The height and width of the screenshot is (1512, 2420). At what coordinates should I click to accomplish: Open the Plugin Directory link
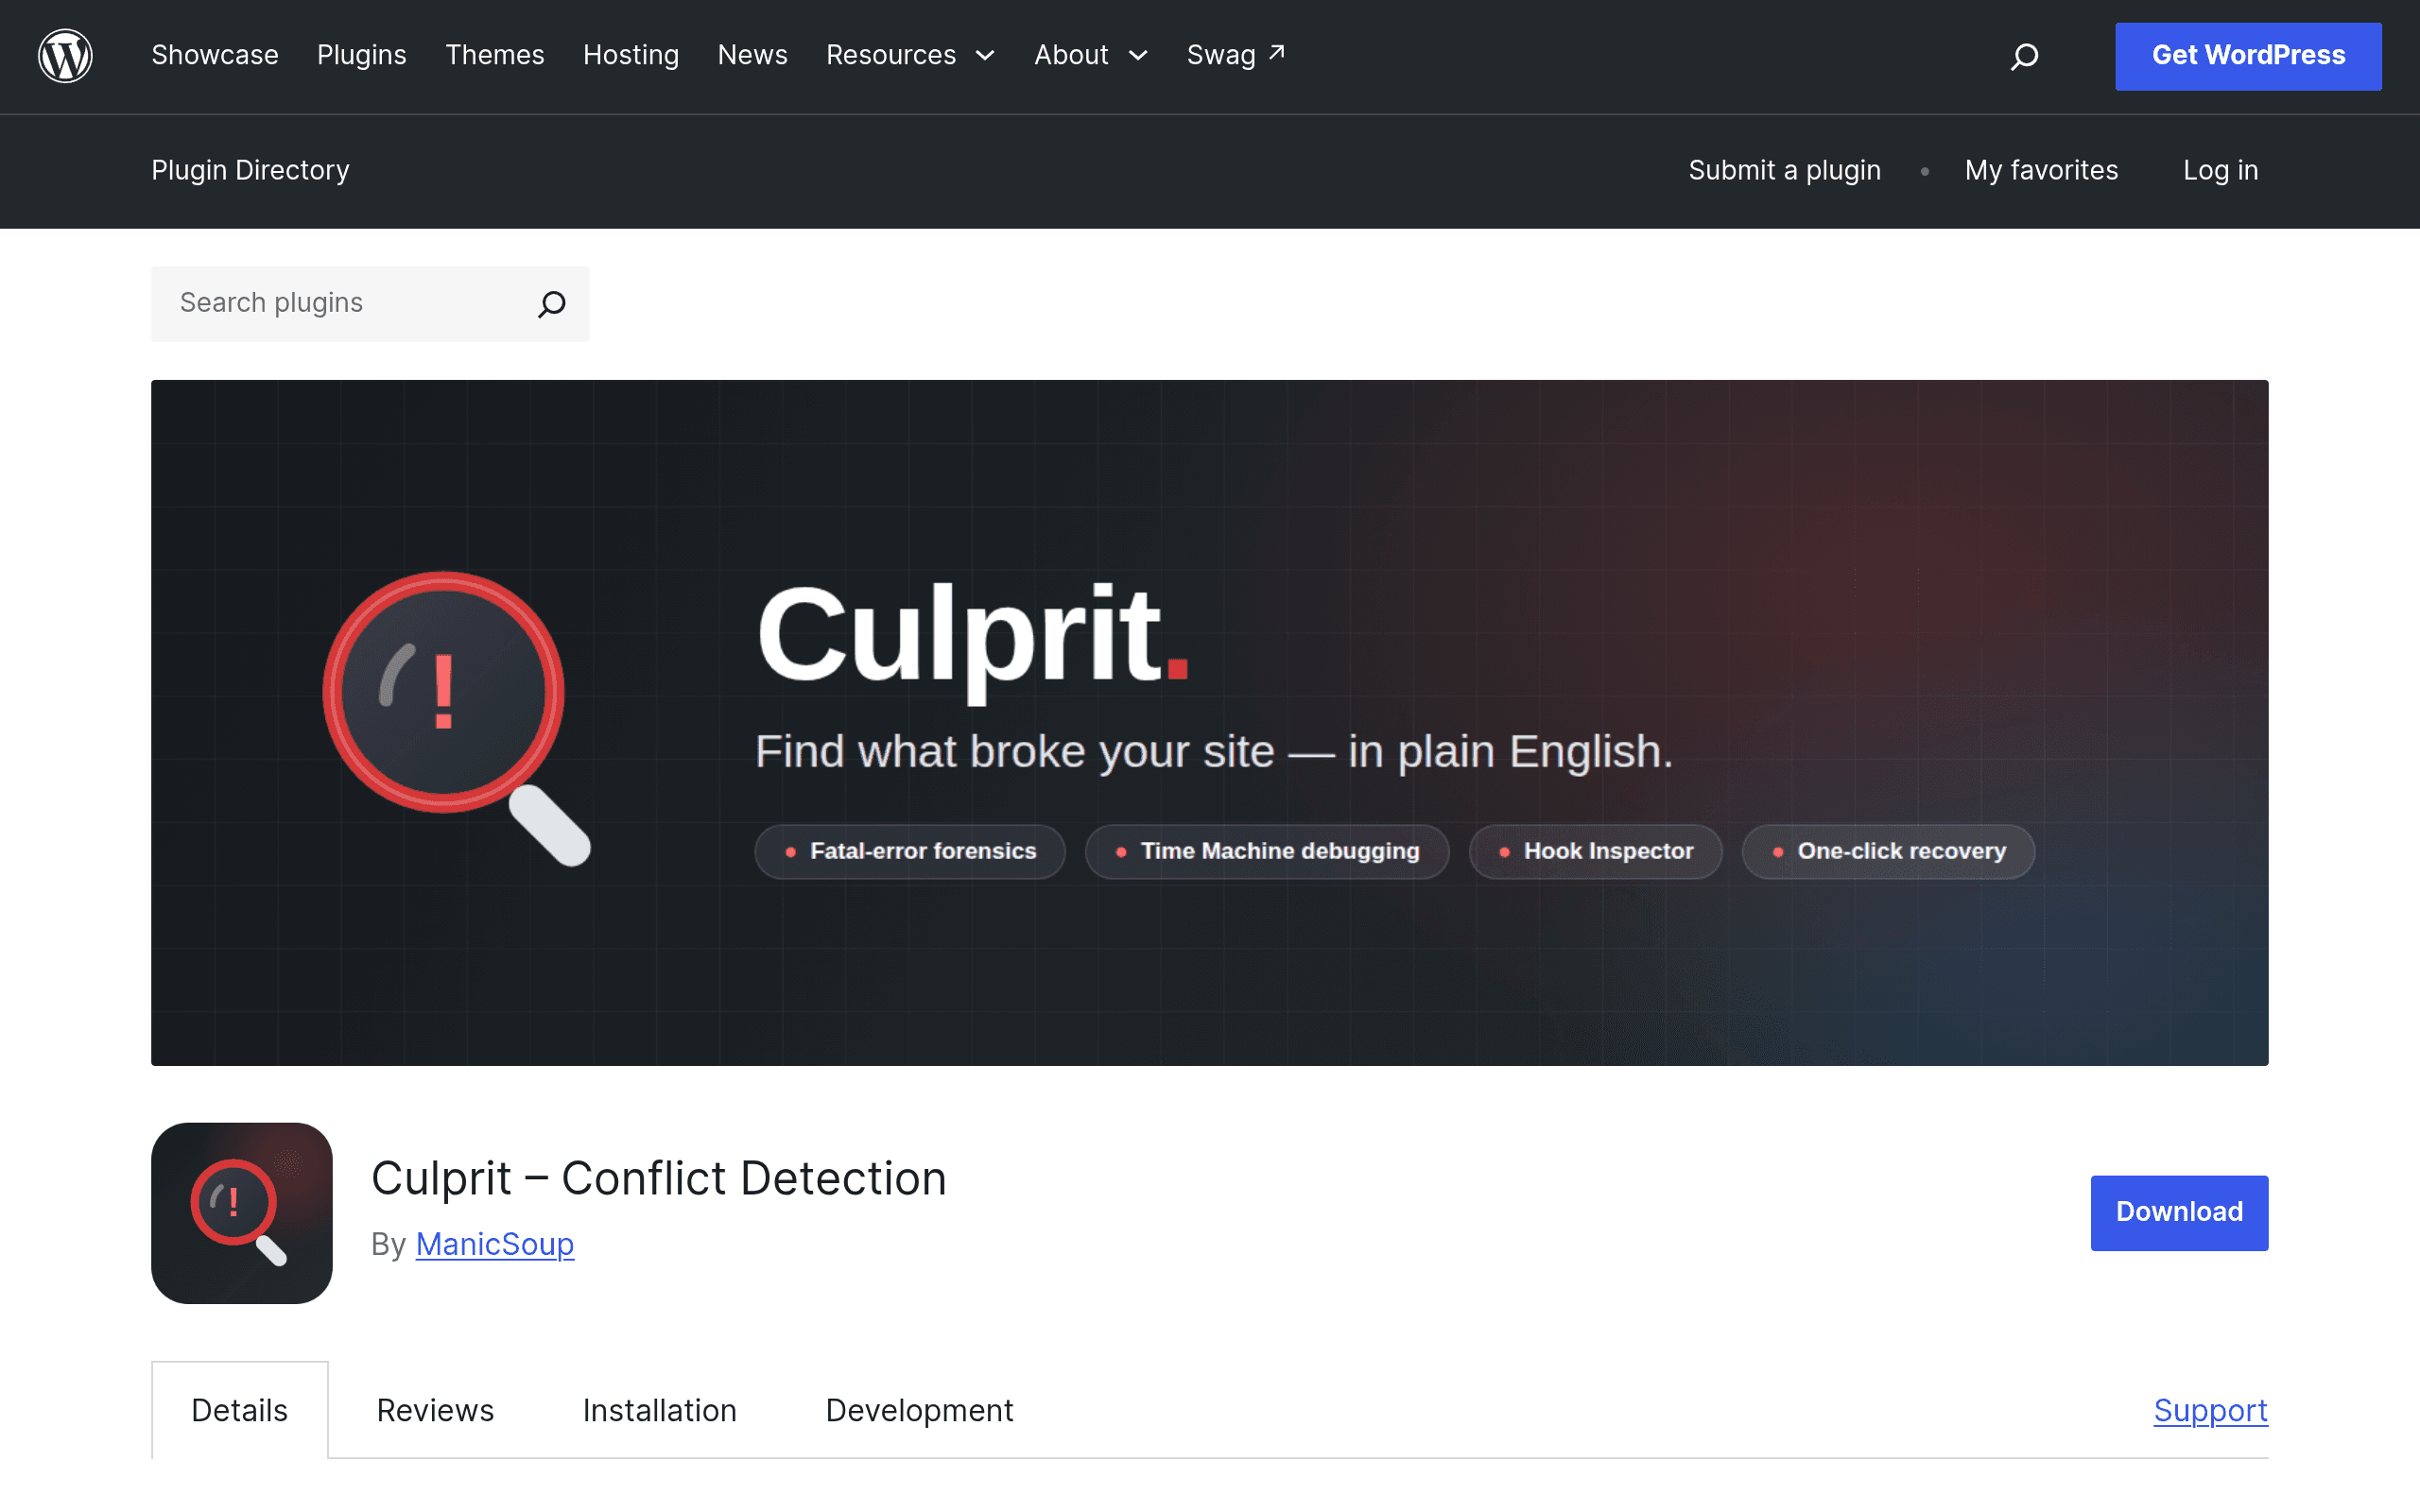point(250,170)
